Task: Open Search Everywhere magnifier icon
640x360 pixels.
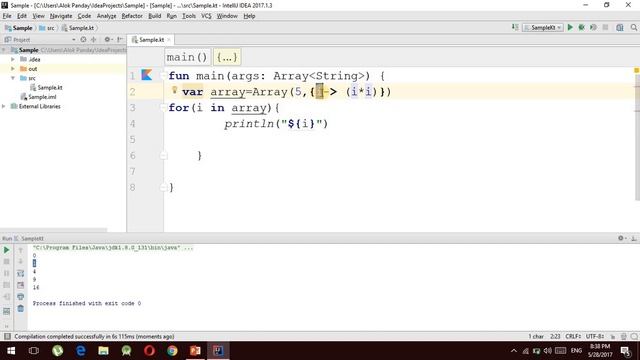Action: [x=633, y=27]
